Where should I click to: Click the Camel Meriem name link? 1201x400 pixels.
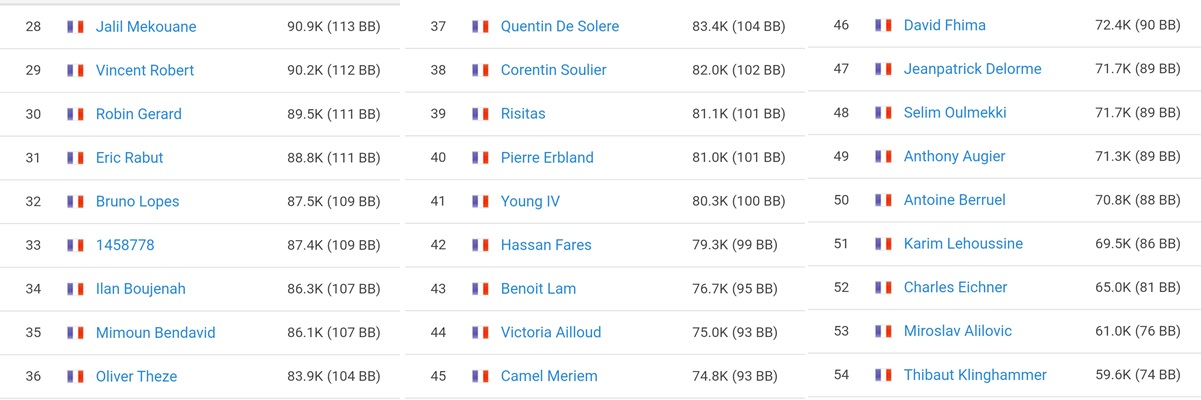549,376
